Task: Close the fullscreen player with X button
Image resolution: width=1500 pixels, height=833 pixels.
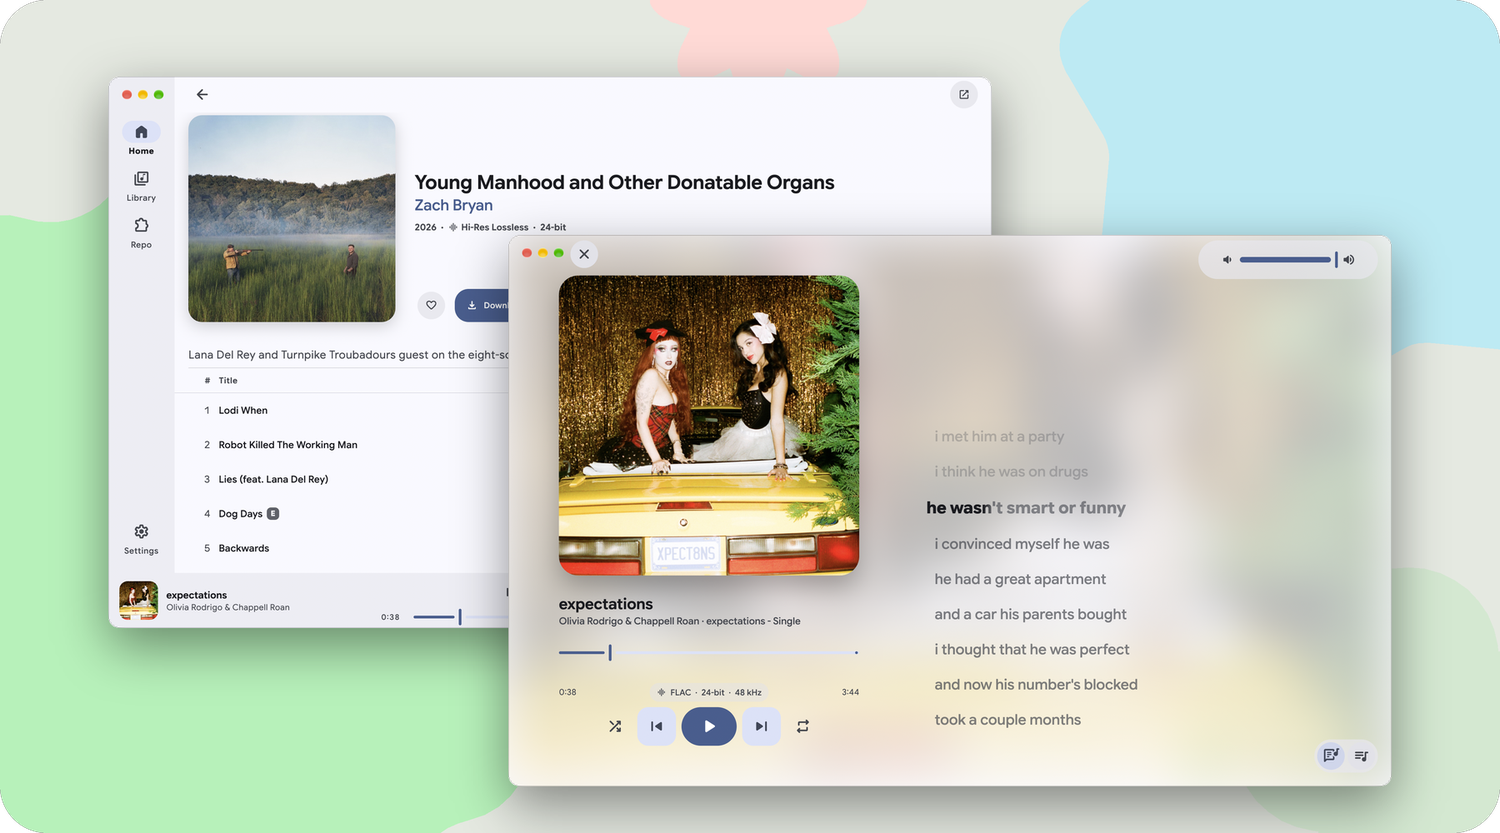Action: [584, 254]
